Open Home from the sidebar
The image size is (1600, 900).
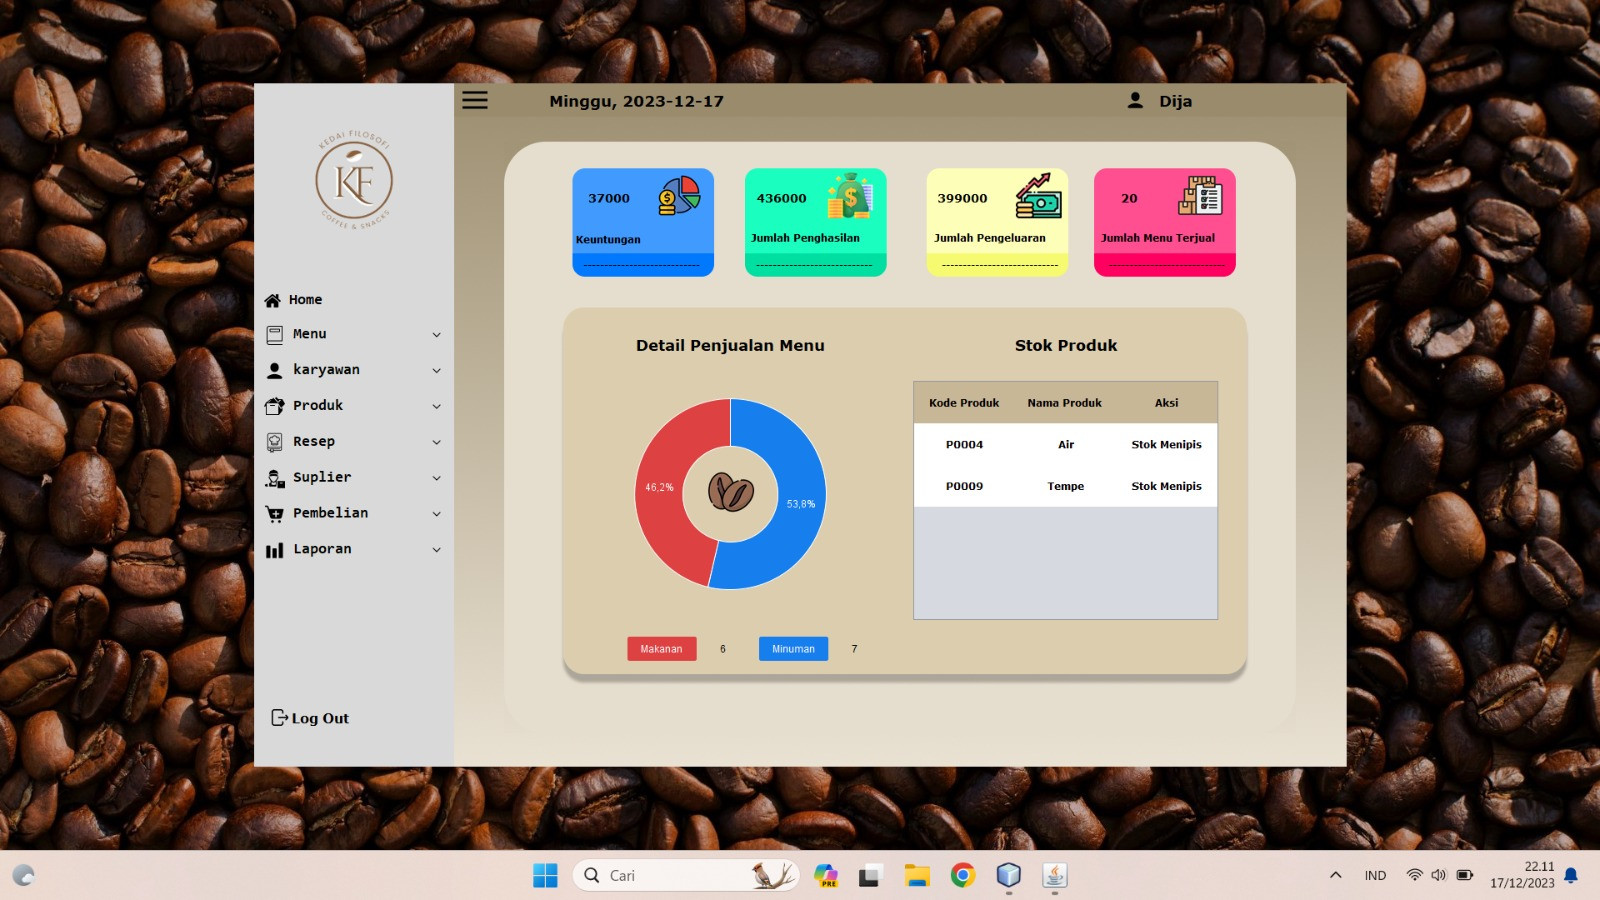point(305,300)
